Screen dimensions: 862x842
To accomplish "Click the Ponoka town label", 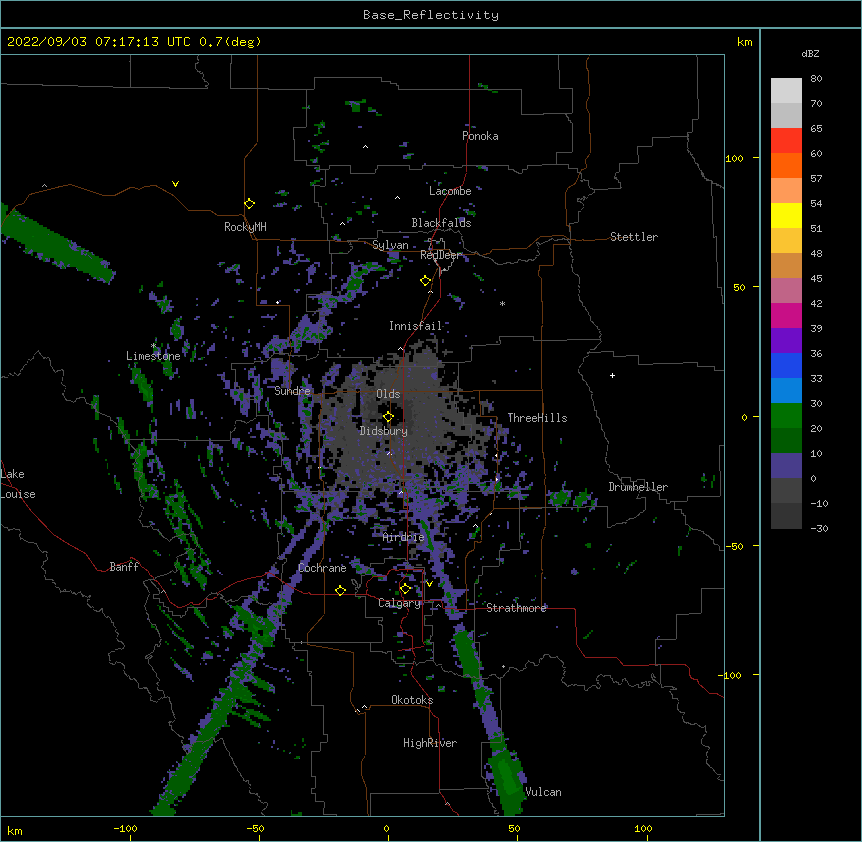I will tap(480, 136).
